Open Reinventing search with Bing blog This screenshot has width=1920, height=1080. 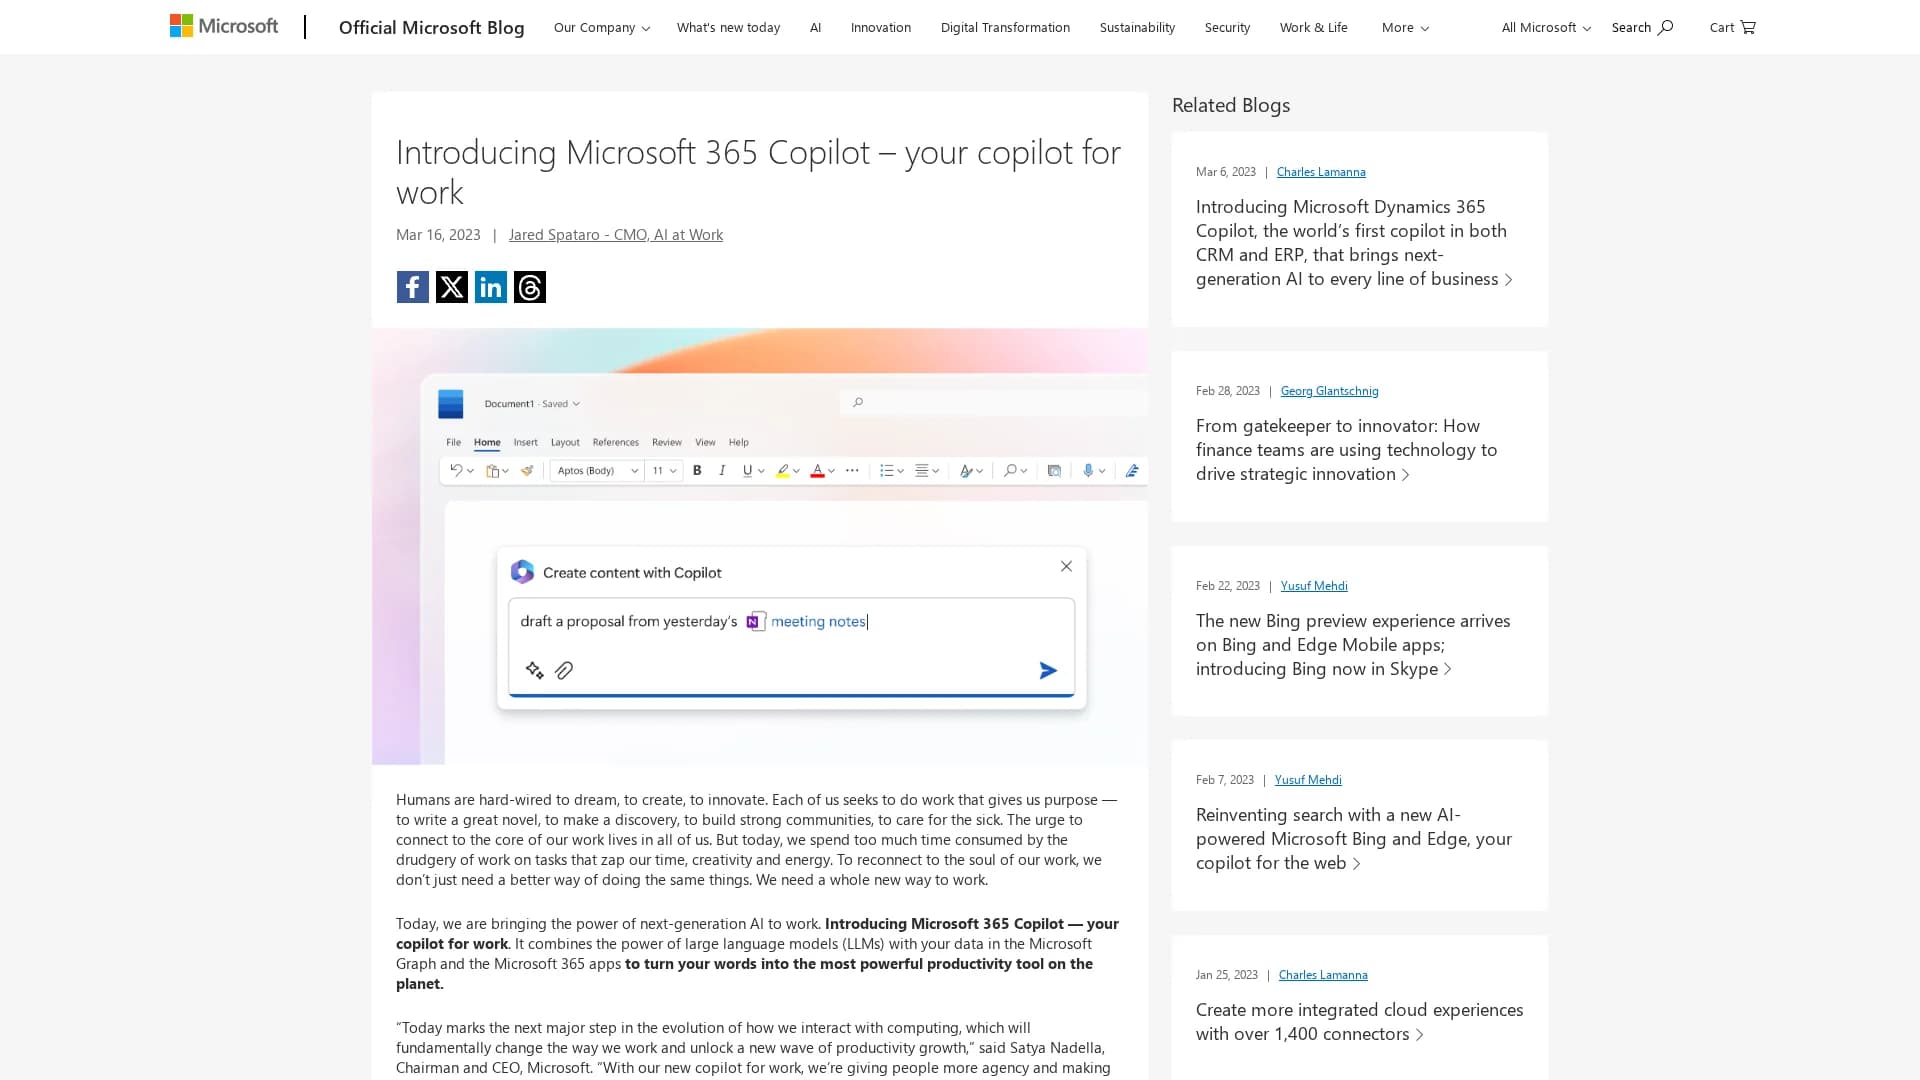point(1353,838)
